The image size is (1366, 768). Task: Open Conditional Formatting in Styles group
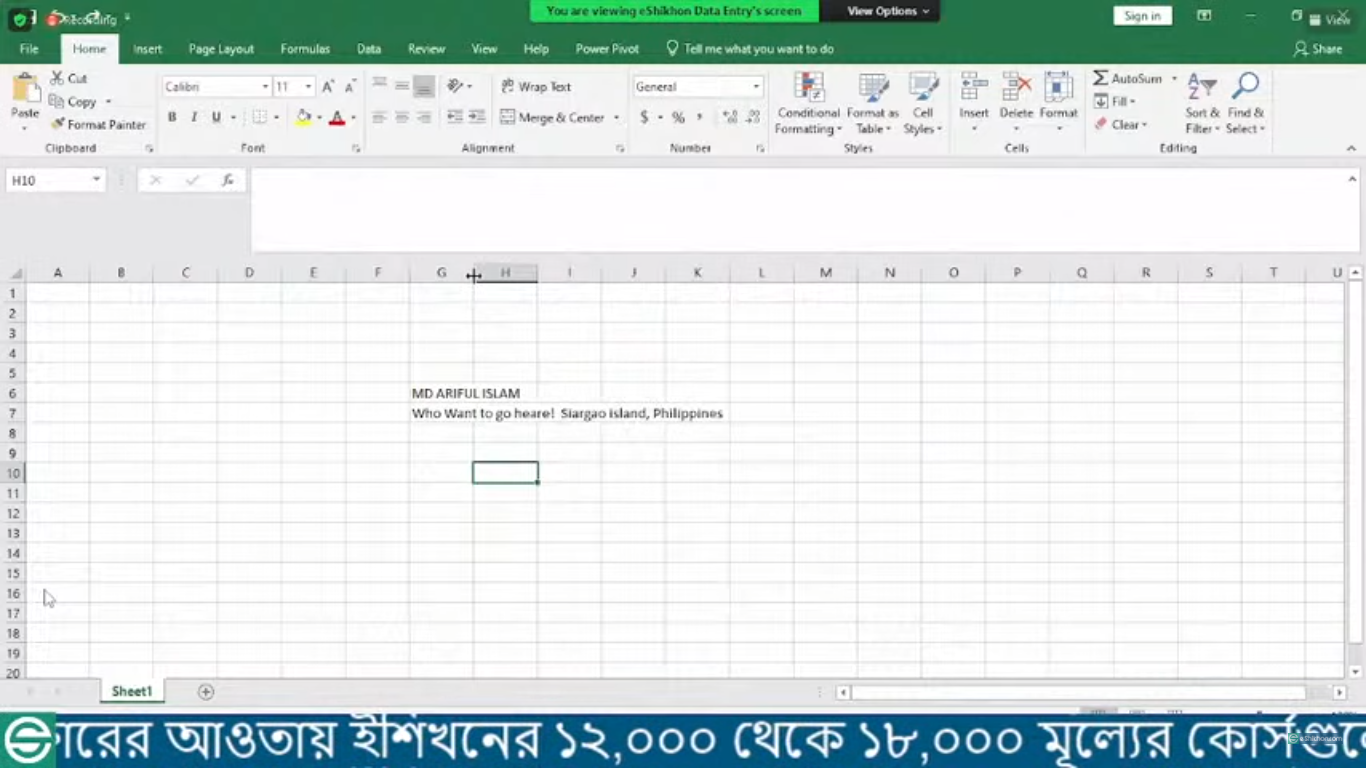point(808,103)
